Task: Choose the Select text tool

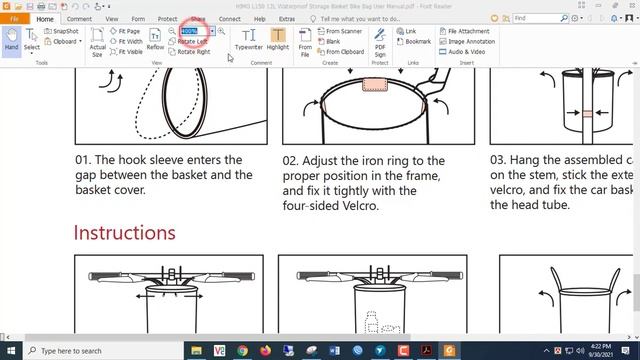Action: (32, 40)
